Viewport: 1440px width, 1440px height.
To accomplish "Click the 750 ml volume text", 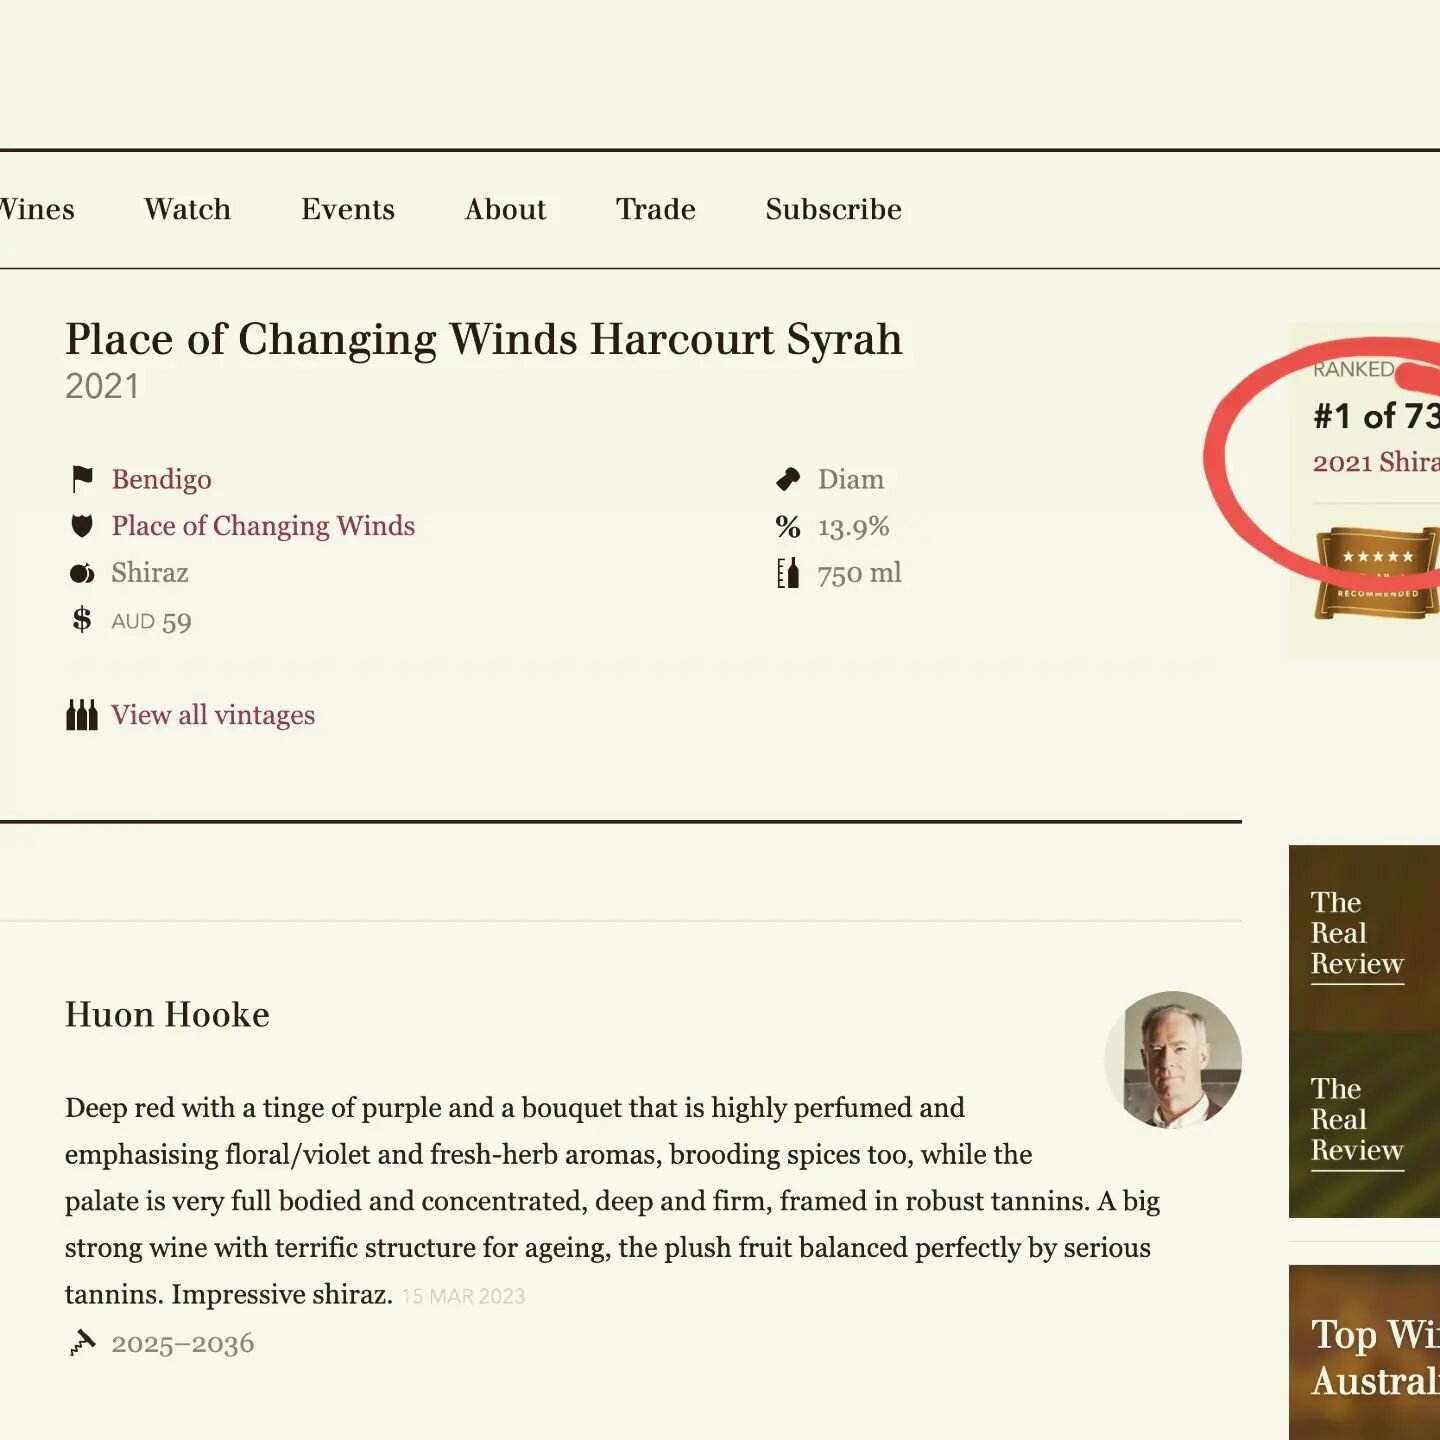I will click(860, 573).
